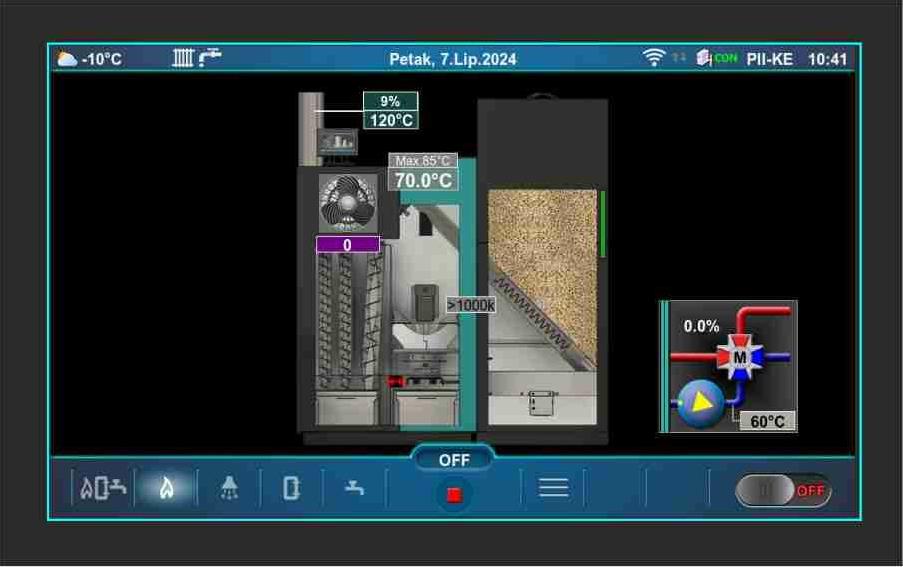The image size is (903, 567).
Task: Tap the red stop square button
Action: click(x=454, y=494)
